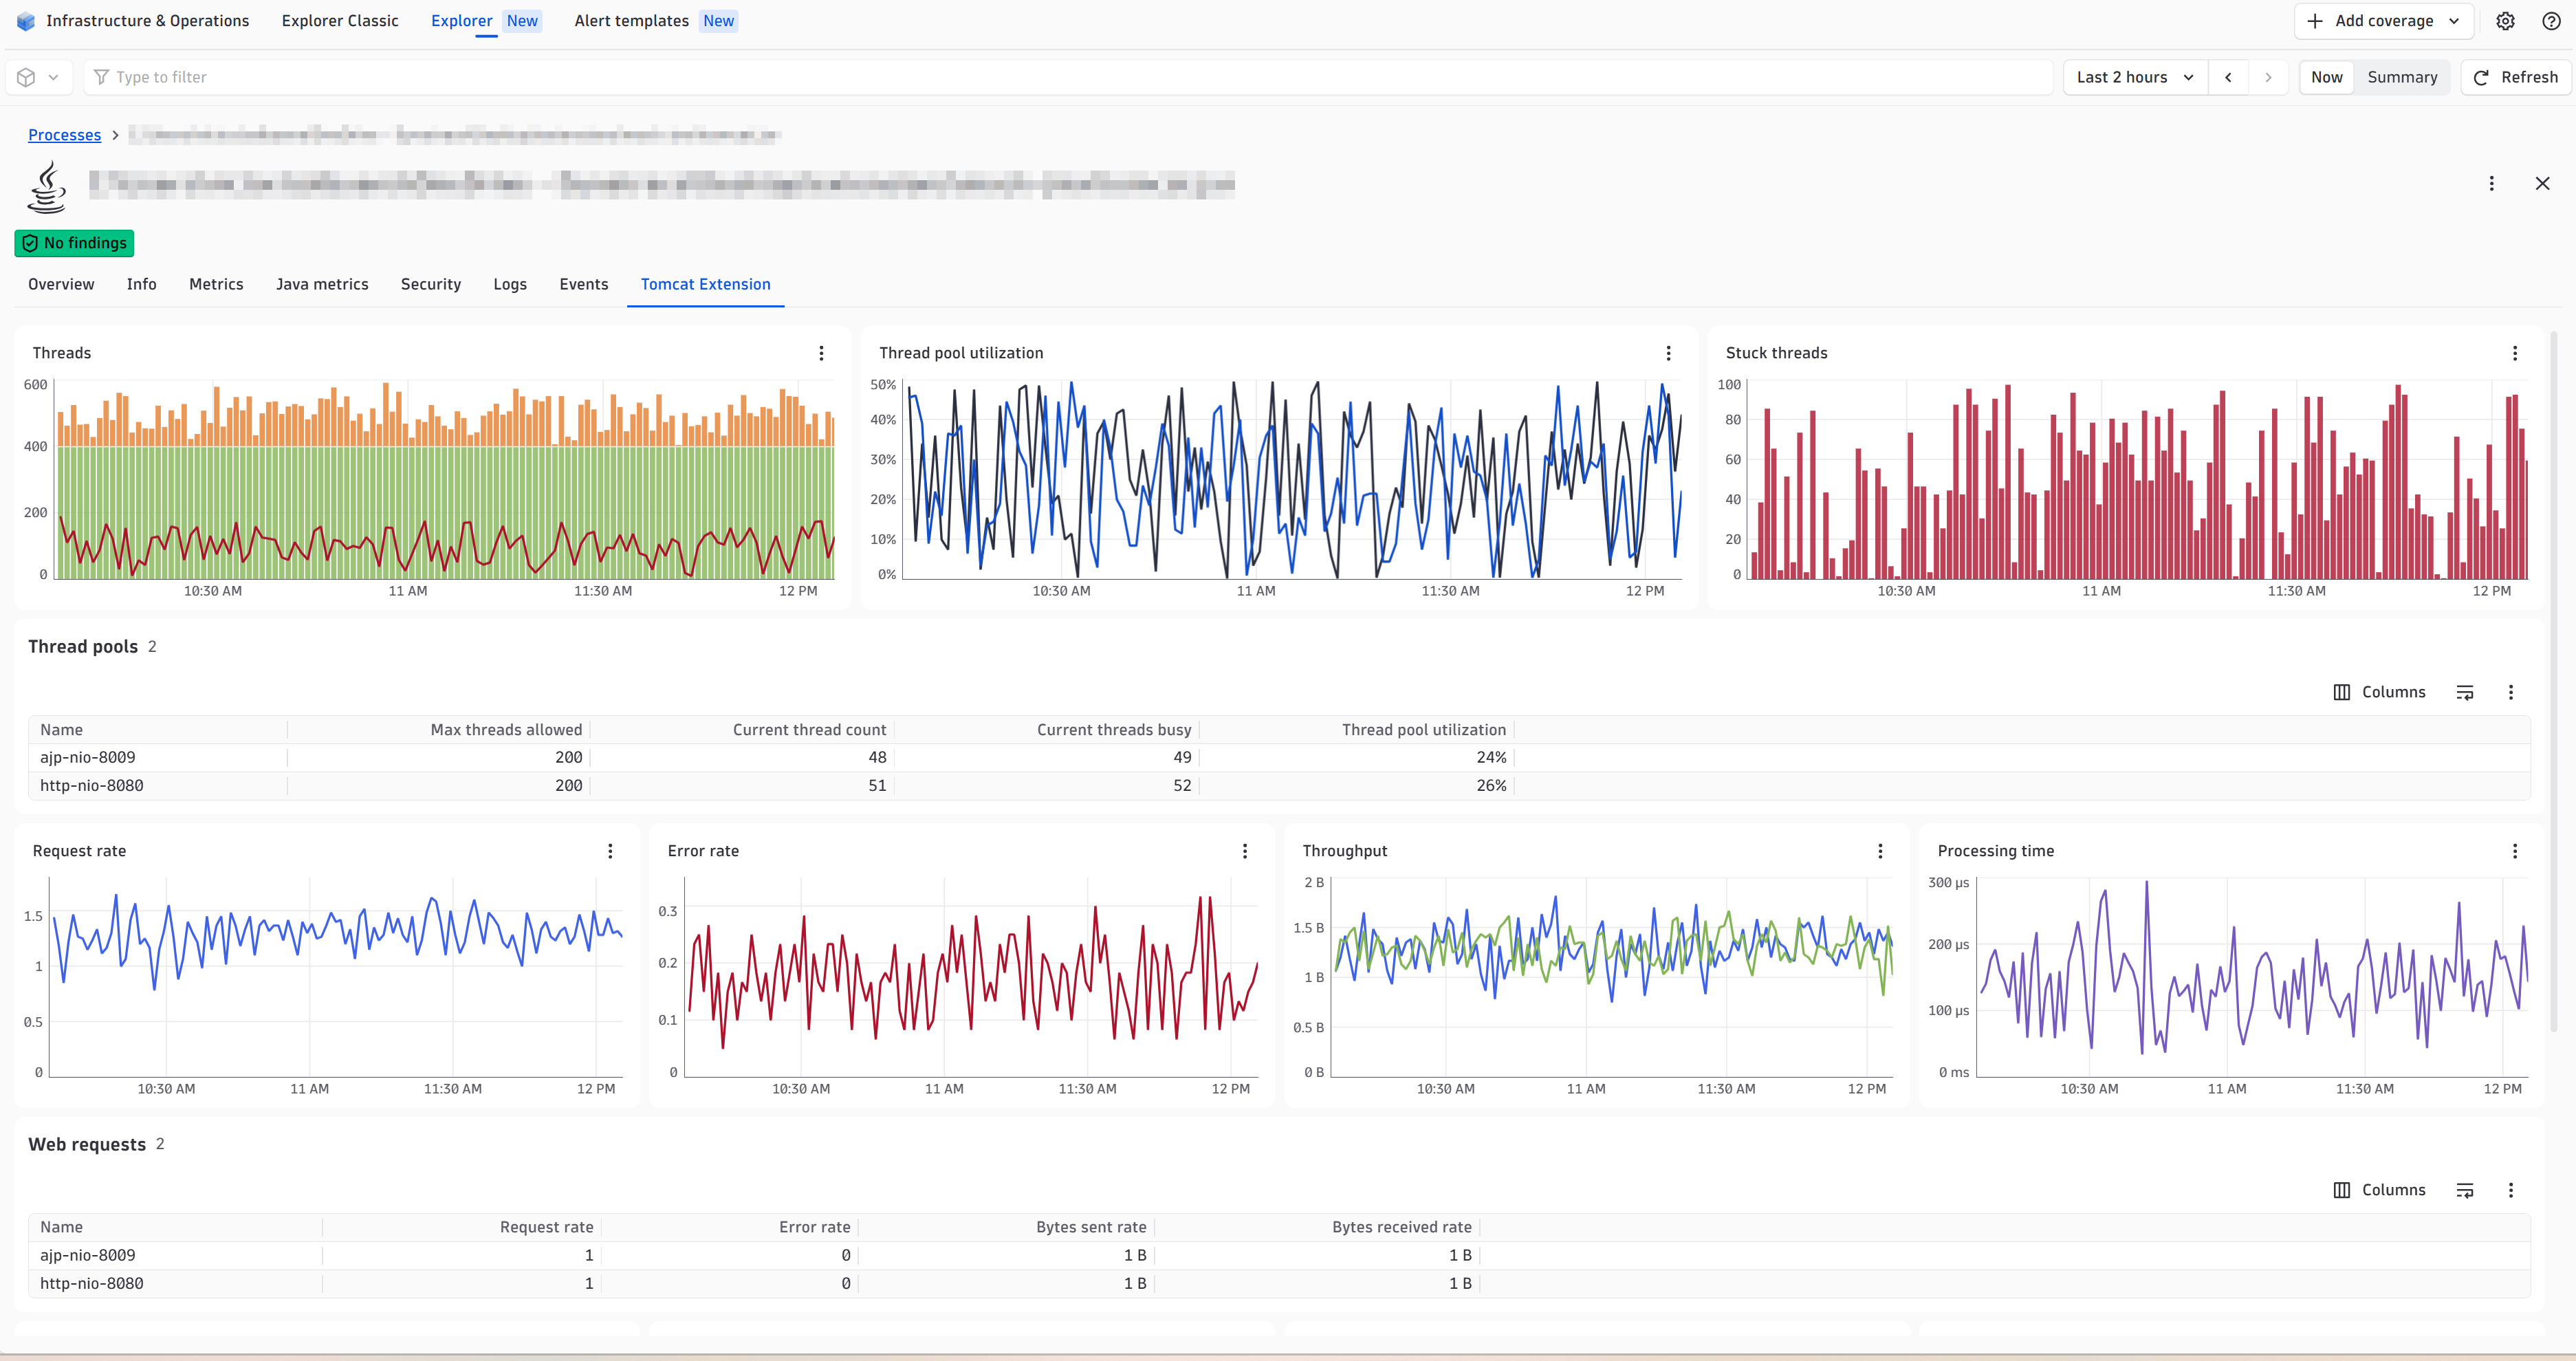Open the Add coverage dropdown
This screenshot has height=1361, width=2576.
[2383, 21]
